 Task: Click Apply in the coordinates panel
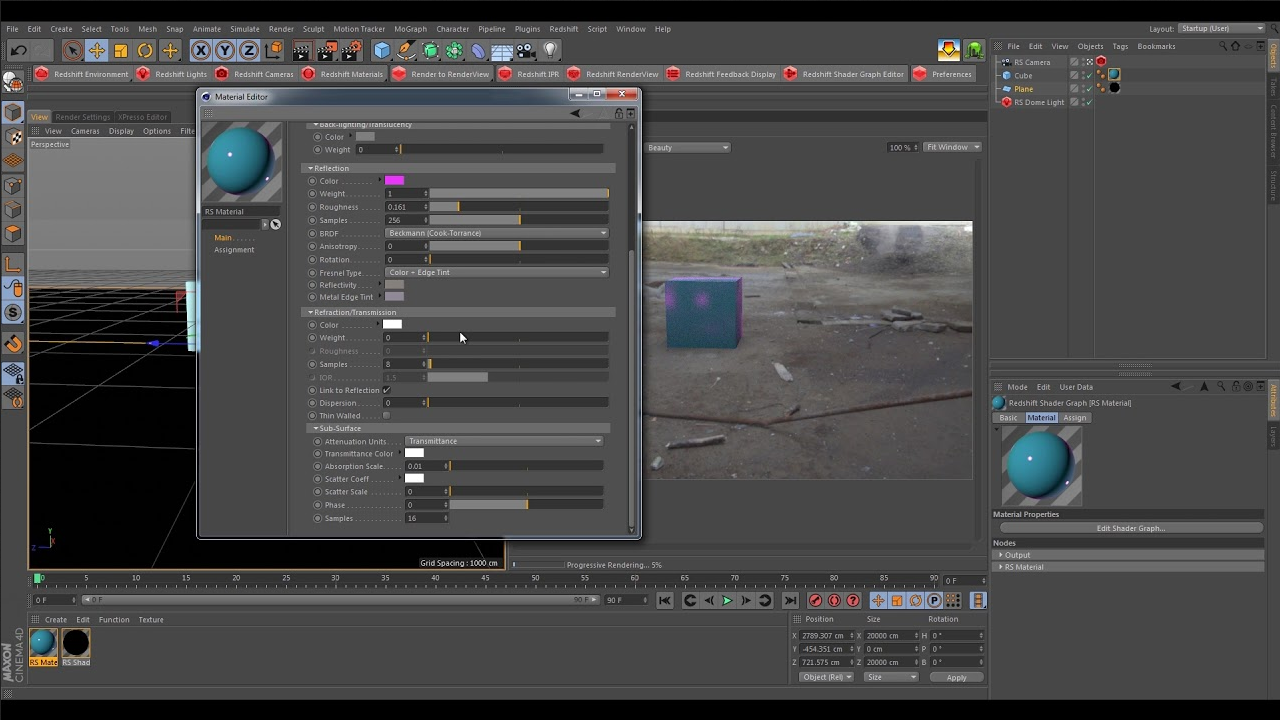[x=956, y=677]
